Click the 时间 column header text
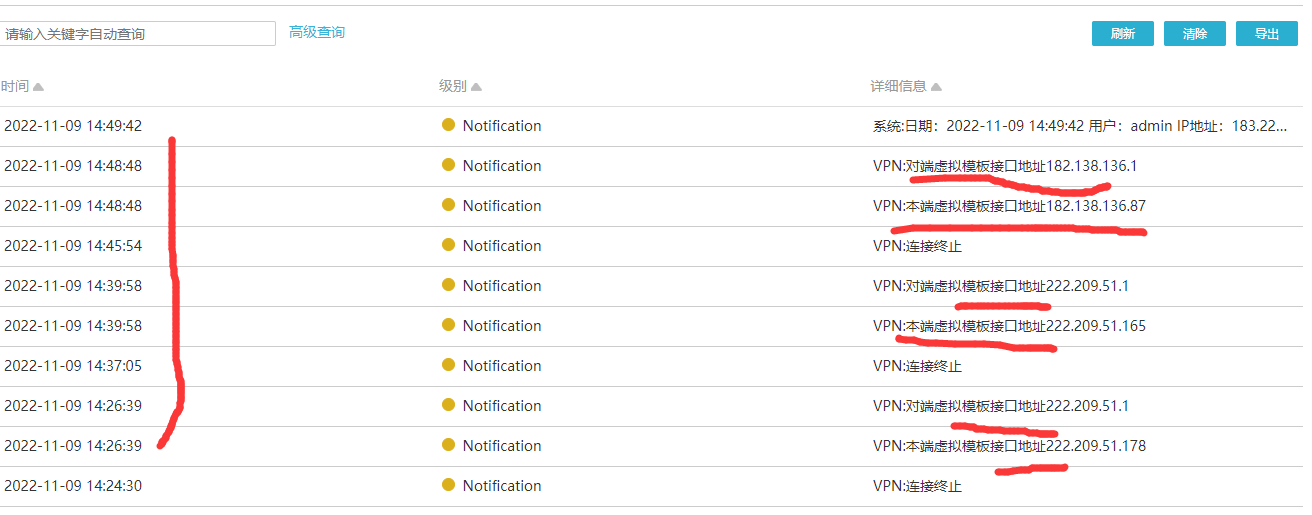The height and width of the screenshot is (515, 1312). pyautogui.click(x=15, y=87)
